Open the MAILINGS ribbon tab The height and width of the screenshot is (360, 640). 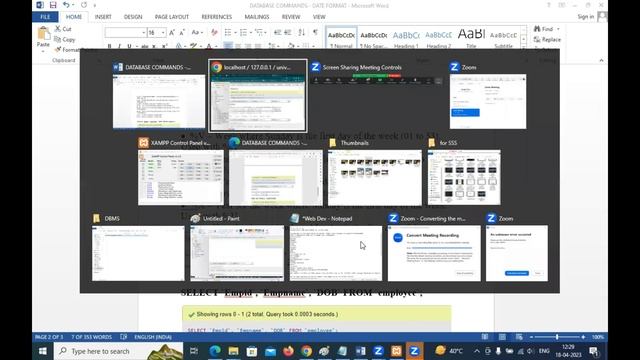click(257, 17)
